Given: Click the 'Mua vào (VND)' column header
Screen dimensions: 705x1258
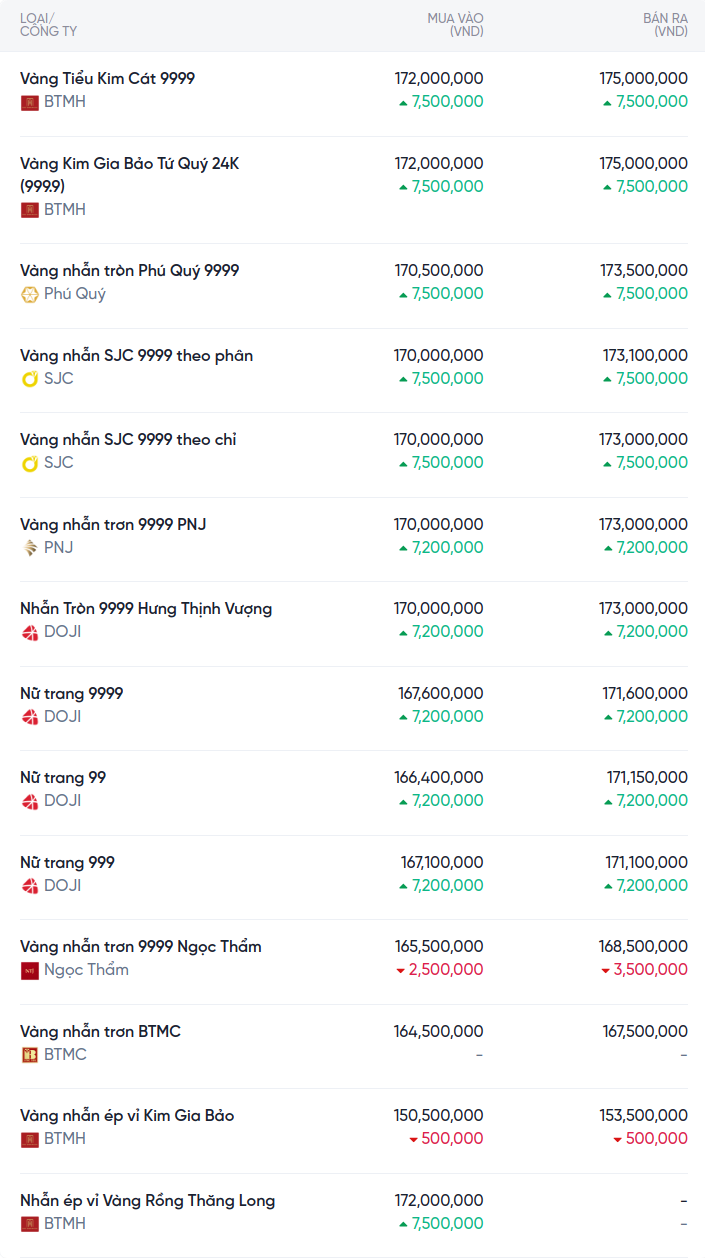Looking at the screenshot, I should point(455,25).
